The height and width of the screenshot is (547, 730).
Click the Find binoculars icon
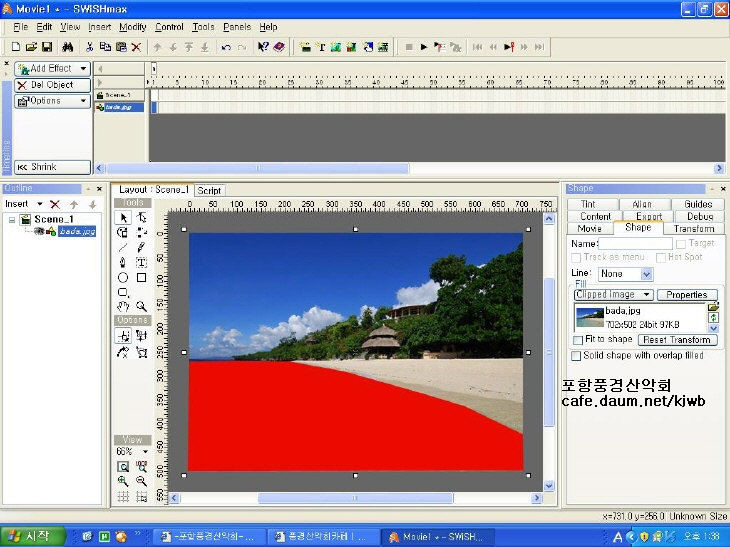[68, 47]
